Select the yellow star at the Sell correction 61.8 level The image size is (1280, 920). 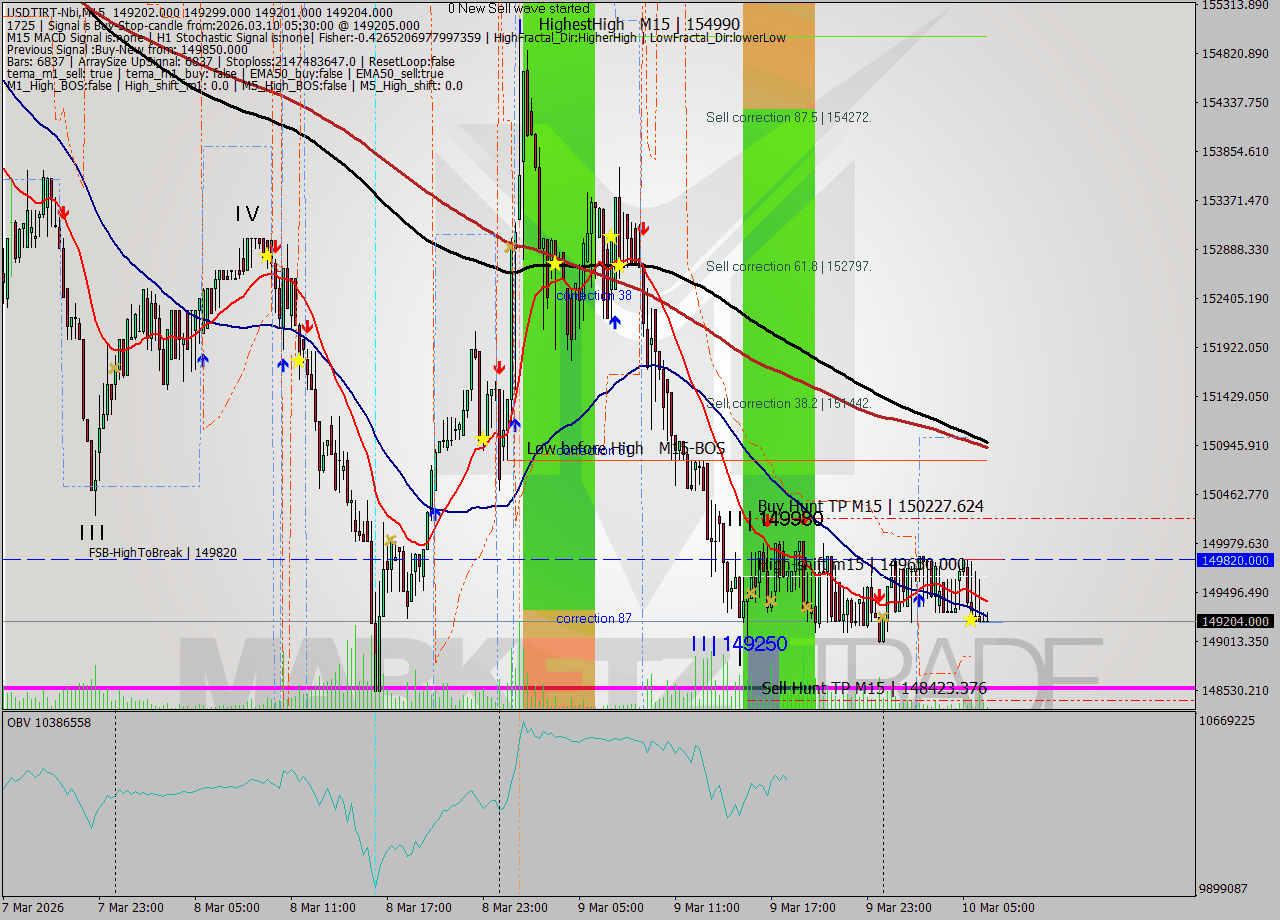coord(619,266)
